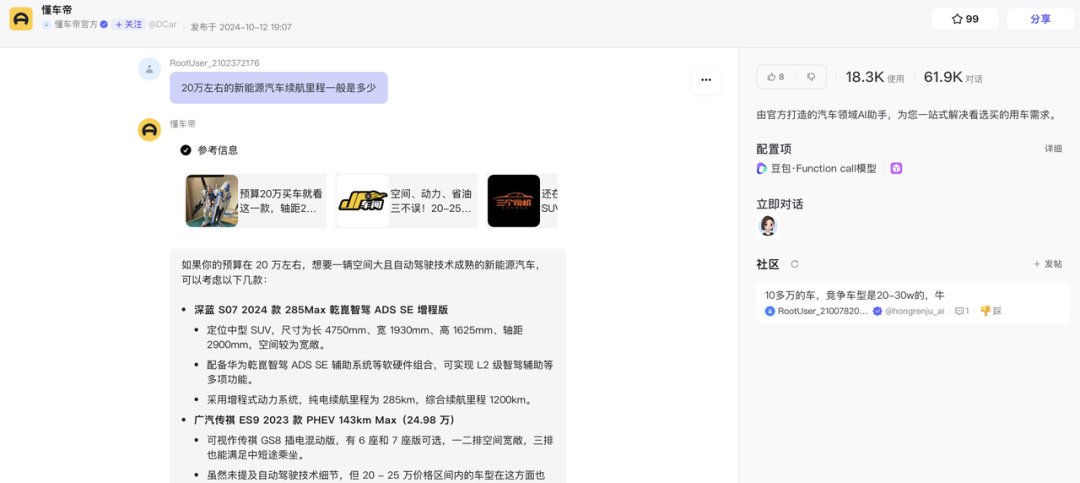This screenshot has height=483, width=1080.
Task: Click the 18.3K 使用 usage stat
Action: point(875,77)
